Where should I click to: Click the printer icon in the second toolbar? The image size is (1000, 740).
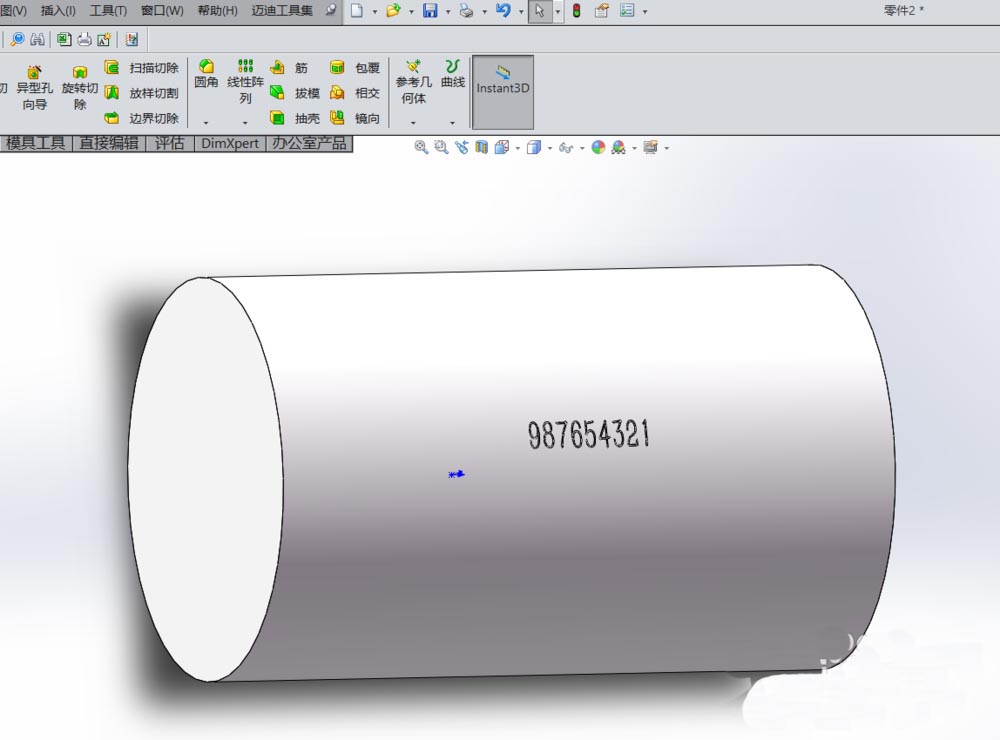pyautogui.click(x=84, y=40)
